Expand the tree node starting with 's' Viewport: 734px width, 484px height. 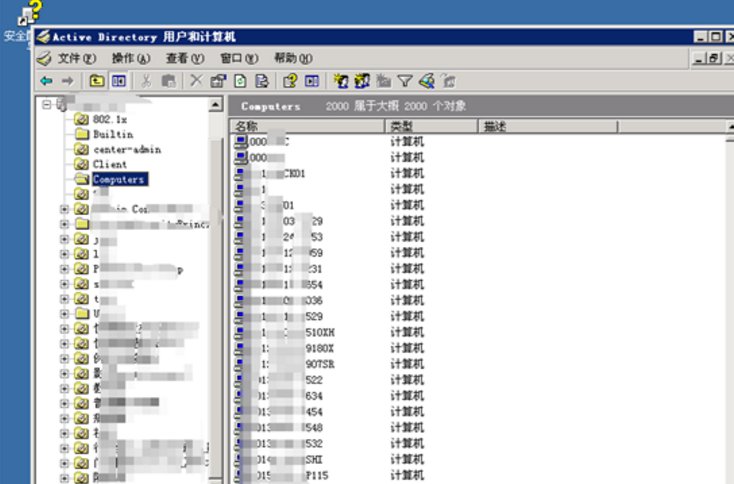coord(64,284)
